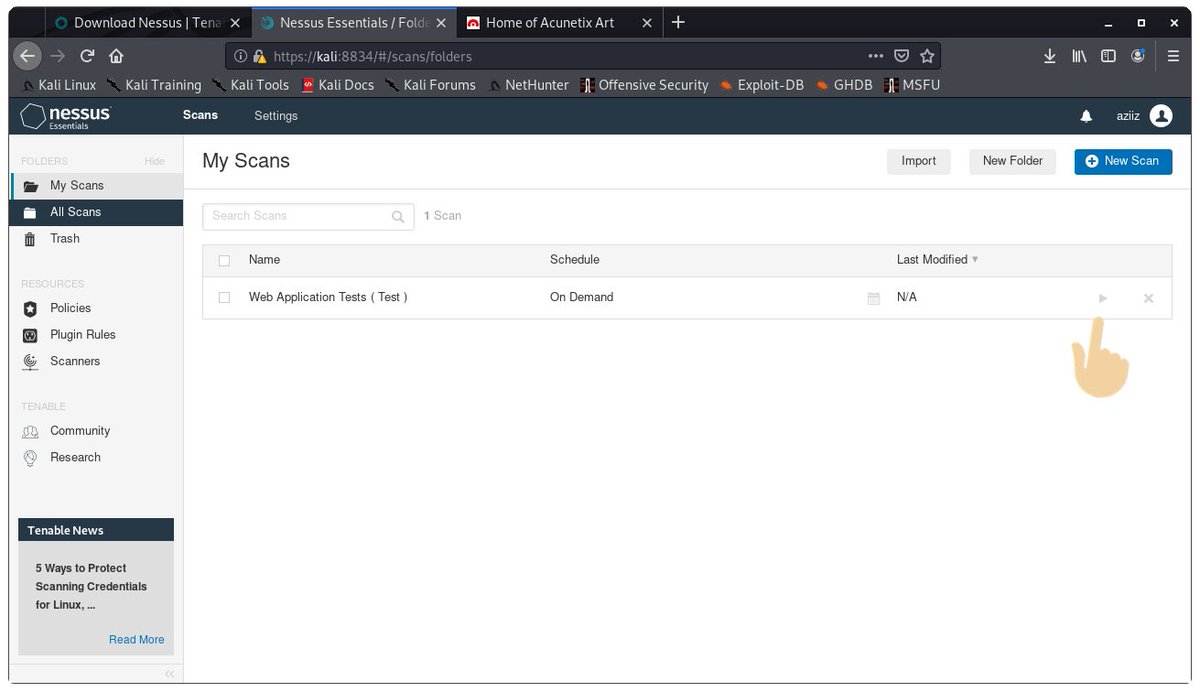
Task: Open the NetHunter bookmark
Action: click(529, 86)
